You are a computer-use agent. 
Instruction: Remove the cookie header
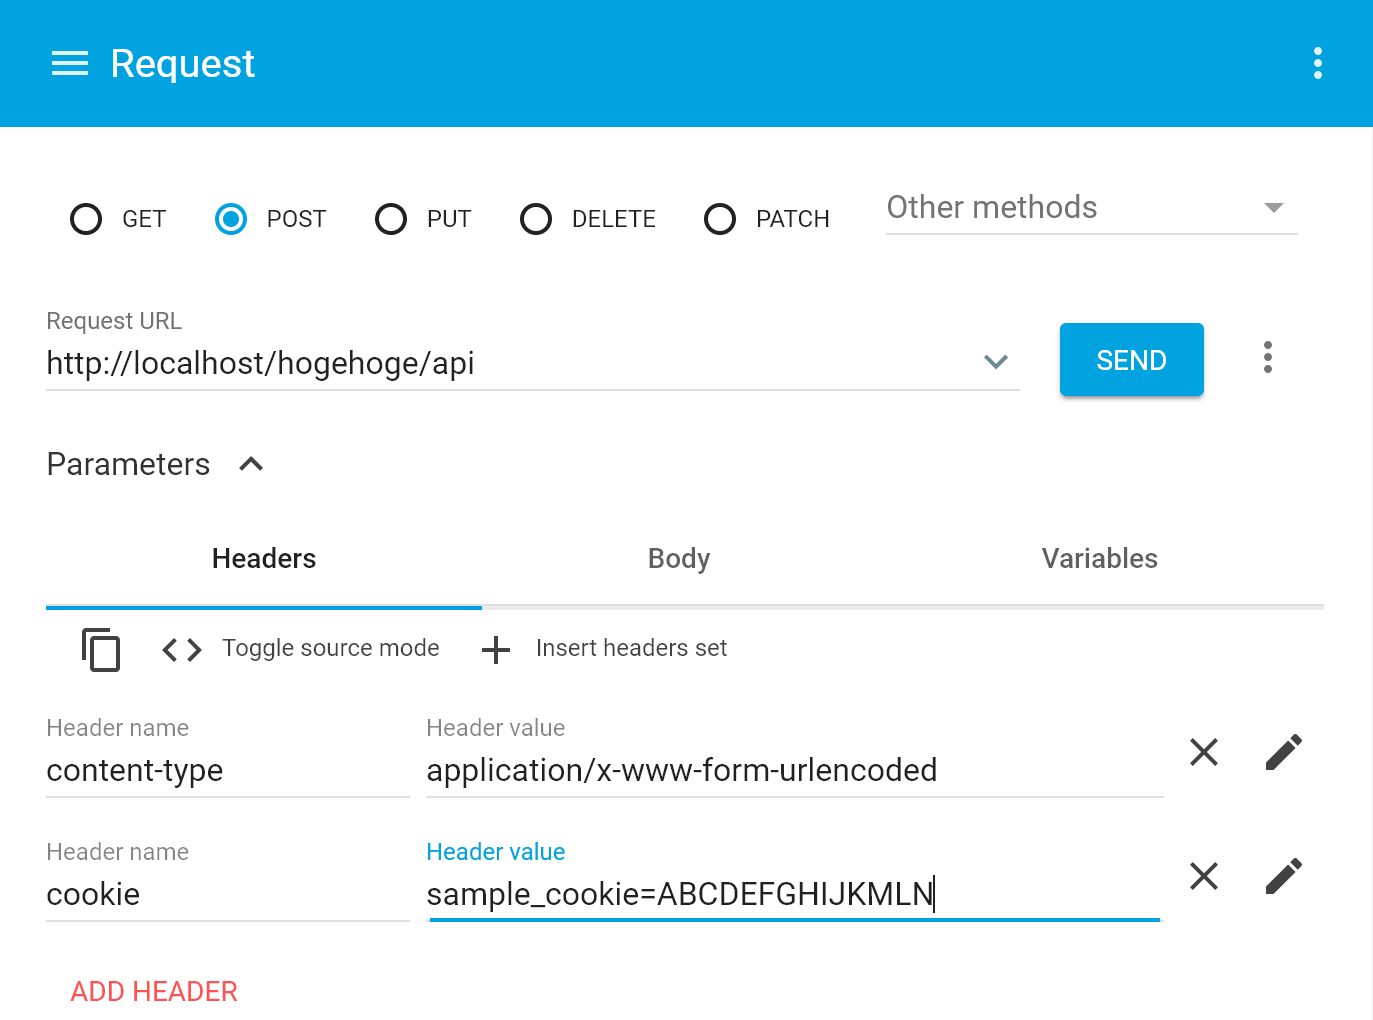pos(1203,876)
